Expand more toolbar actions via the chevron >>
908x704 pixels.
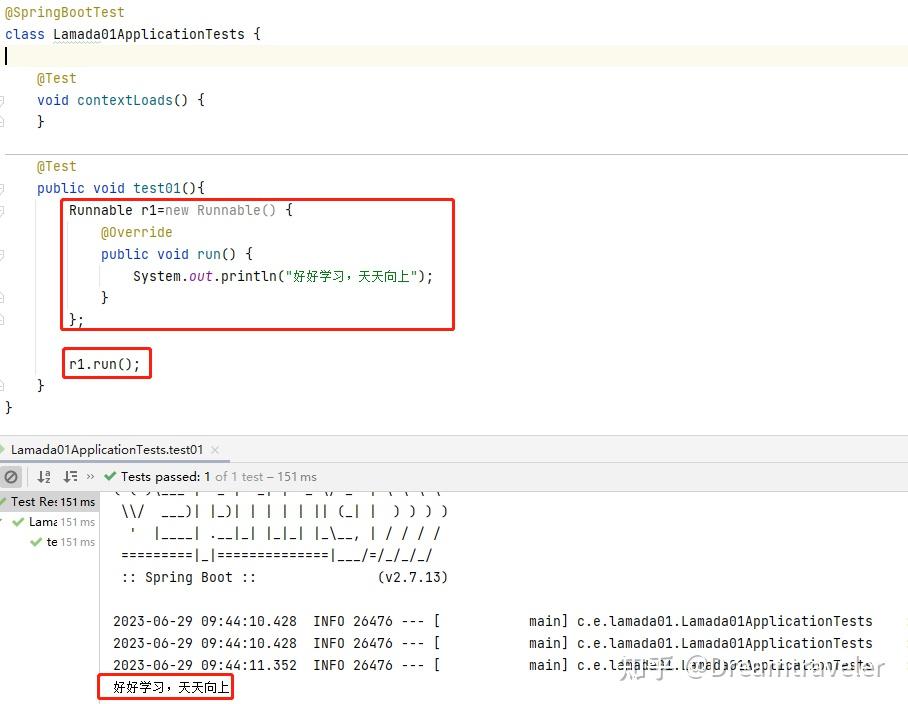coord(90,476)
